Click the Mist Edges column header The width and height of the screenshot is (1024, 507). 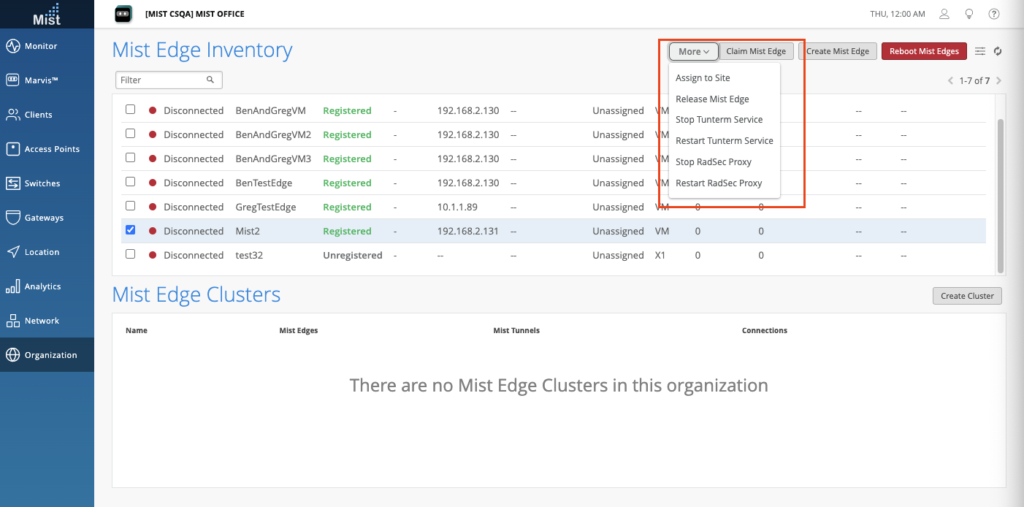tap(298, 331)
